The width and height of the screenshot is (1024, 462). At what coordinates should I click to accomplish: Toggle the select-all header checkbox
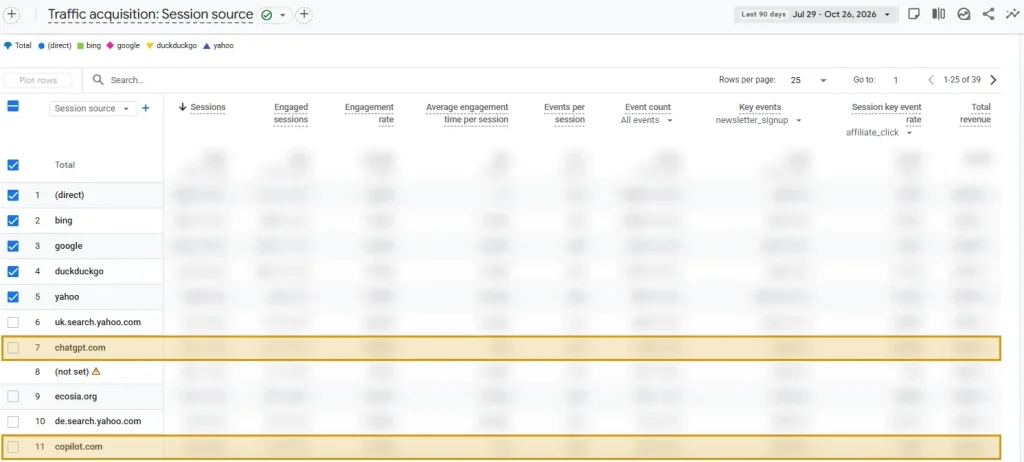pos(12,106)
